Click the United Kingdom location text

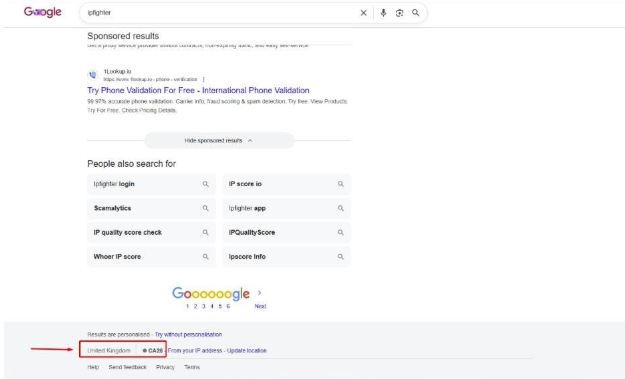tap(109, 351)
